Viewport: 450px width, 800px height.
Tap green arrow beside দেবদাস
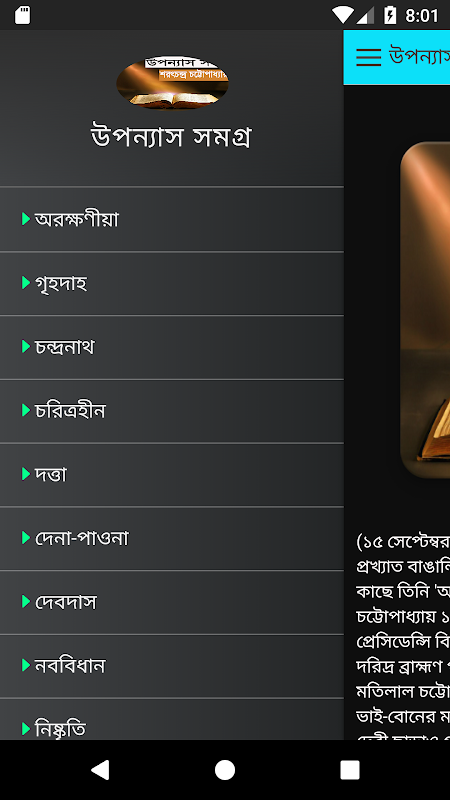click(26, 602)
